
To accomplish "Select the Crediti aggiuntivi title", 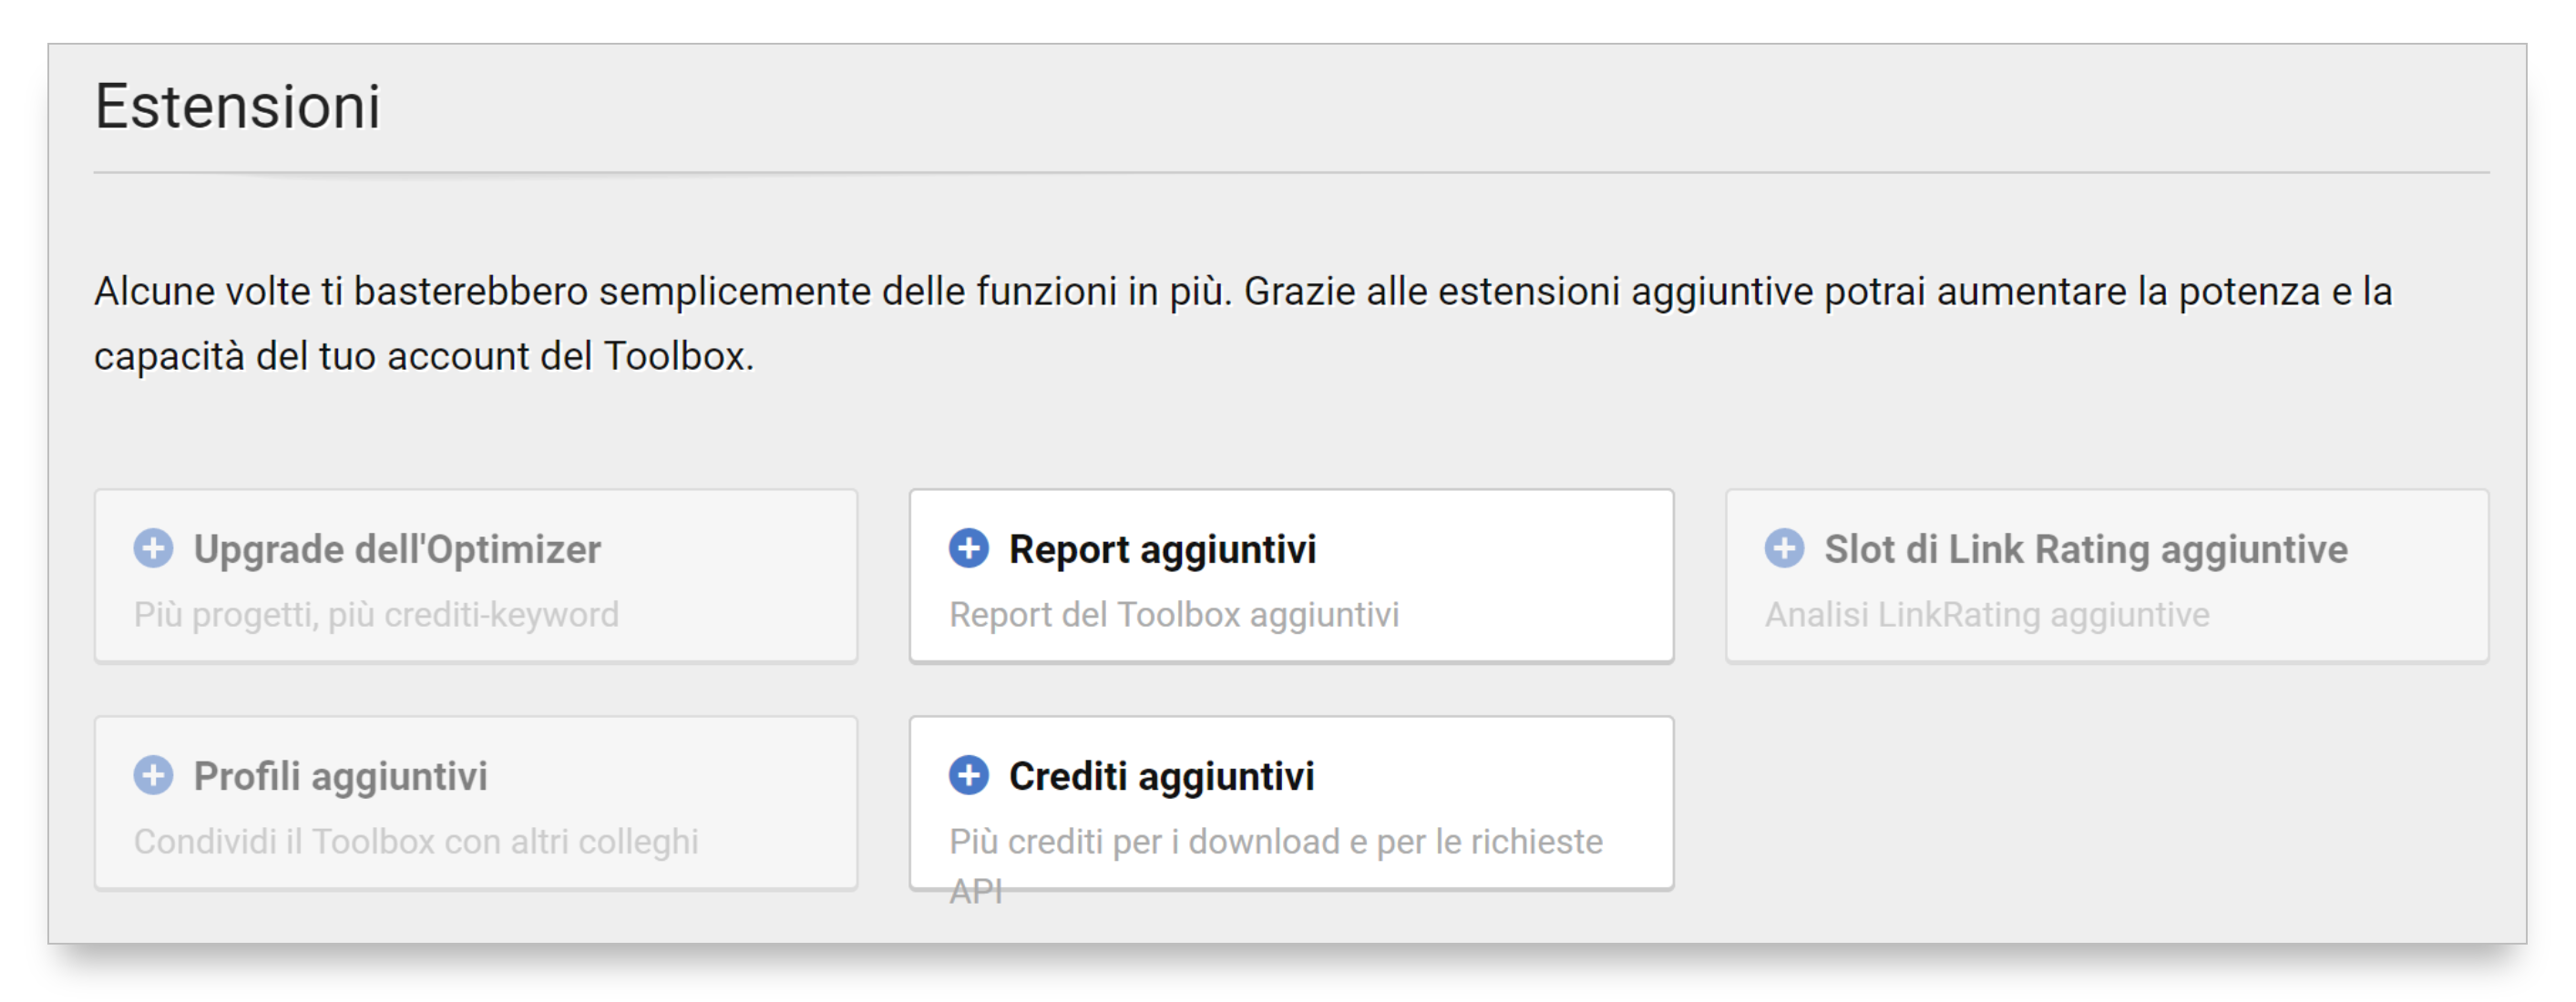I will coord(1161,776).
